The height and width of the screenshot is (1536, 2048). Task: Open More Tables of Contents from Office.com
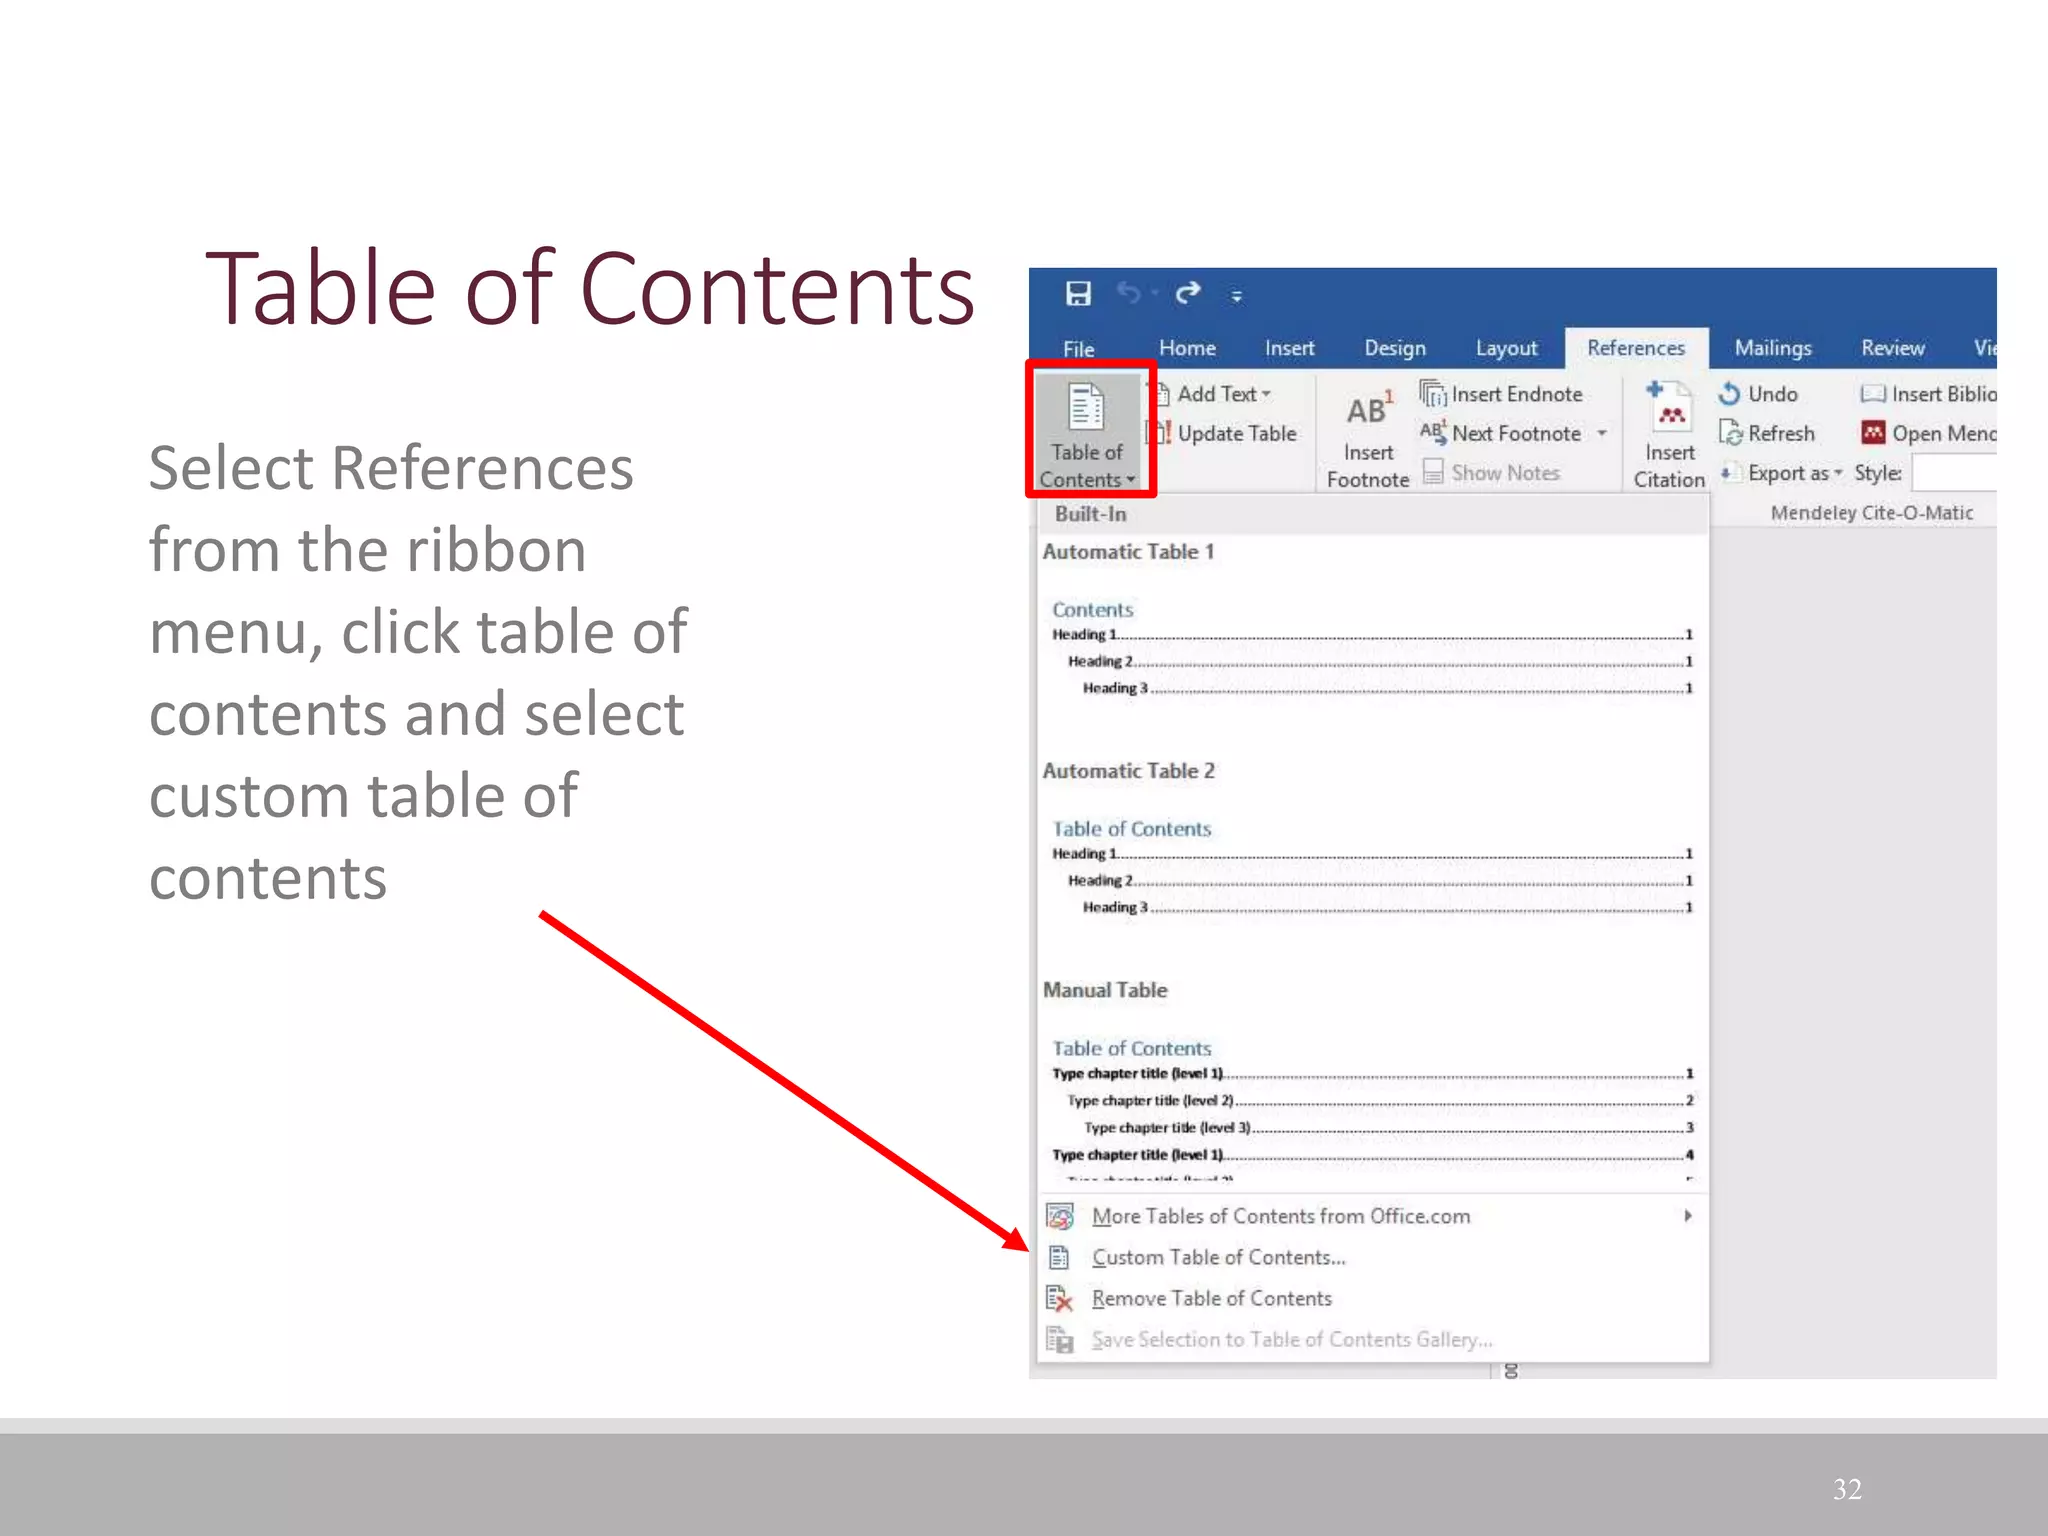tap(1372, 1216)
